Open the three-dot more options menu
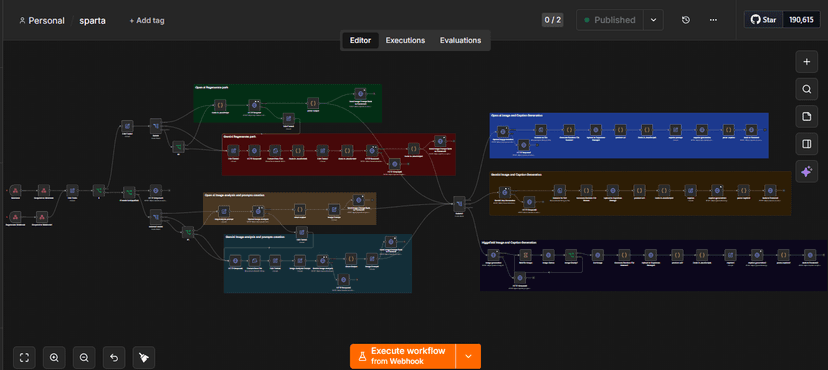 (713, 20)
